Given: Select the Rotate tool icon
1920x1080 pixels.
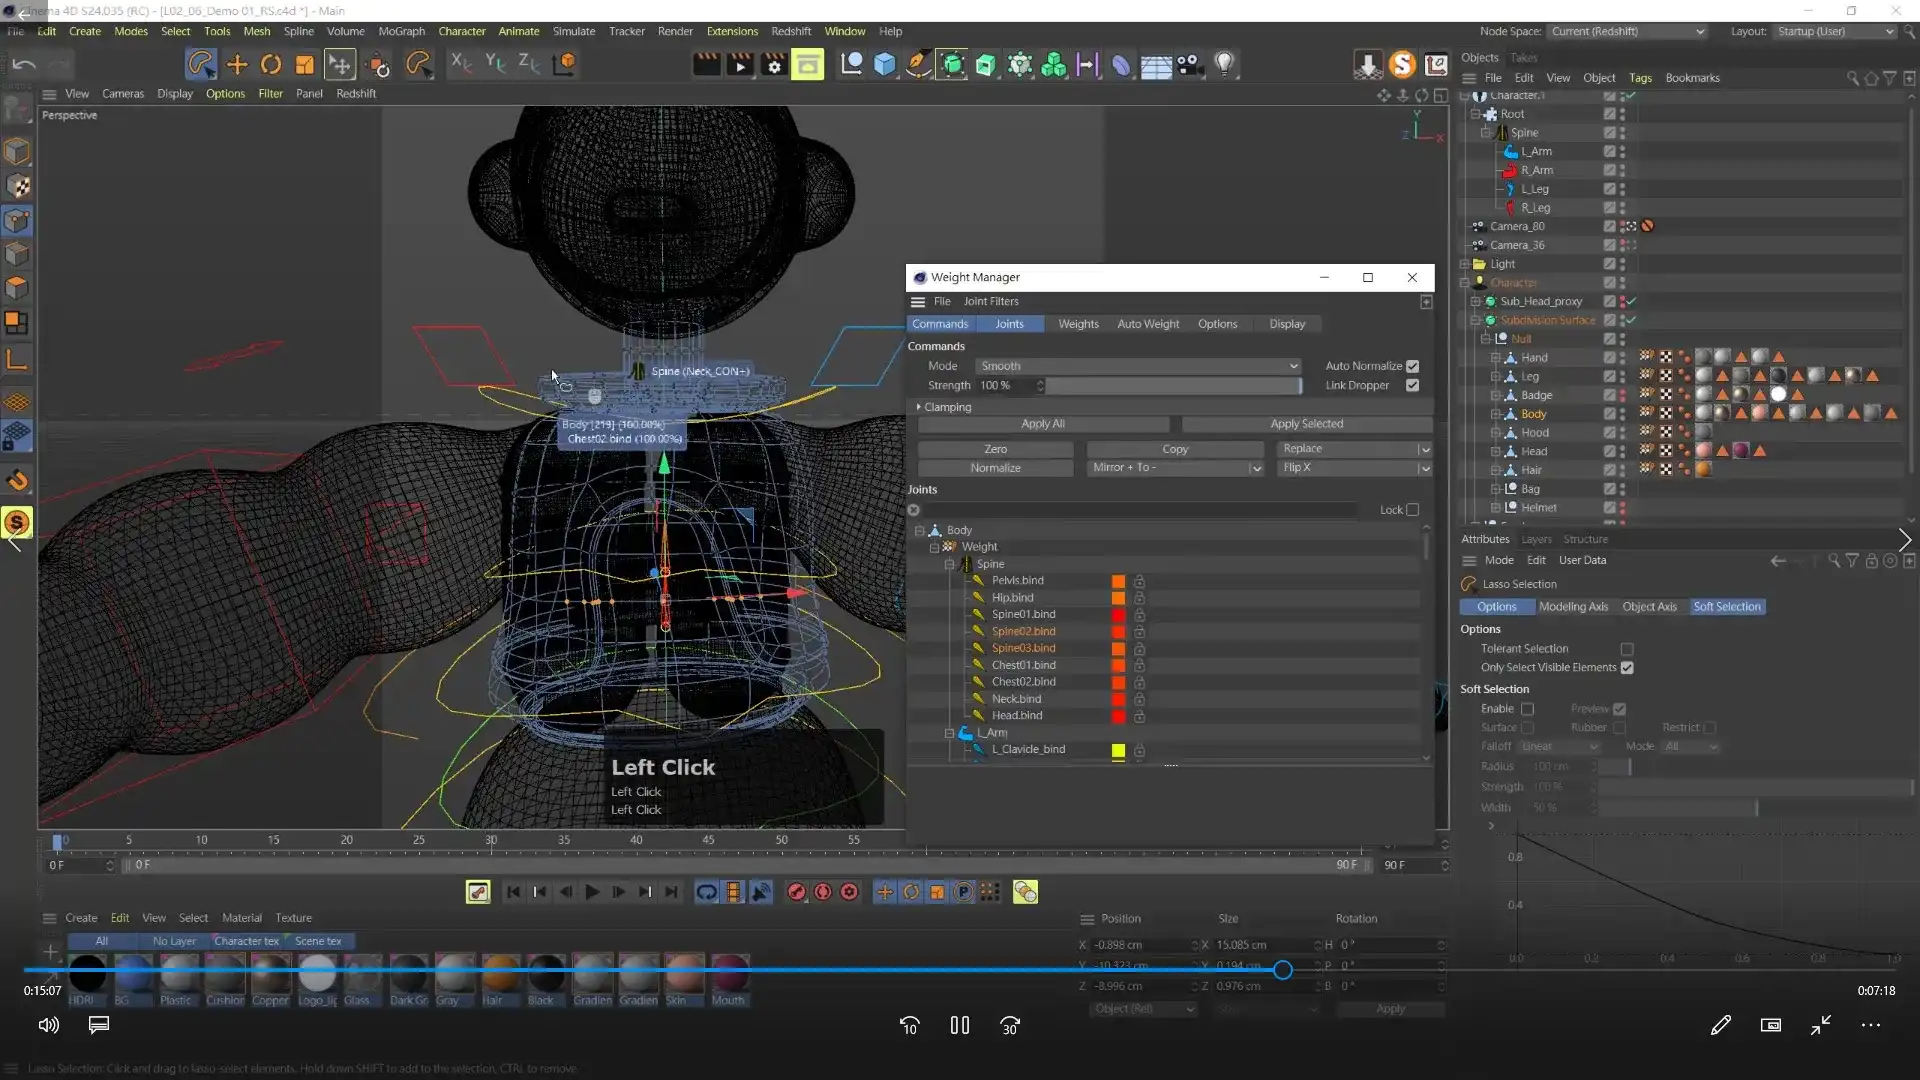Looking at the screenshot, I should 270,65.
